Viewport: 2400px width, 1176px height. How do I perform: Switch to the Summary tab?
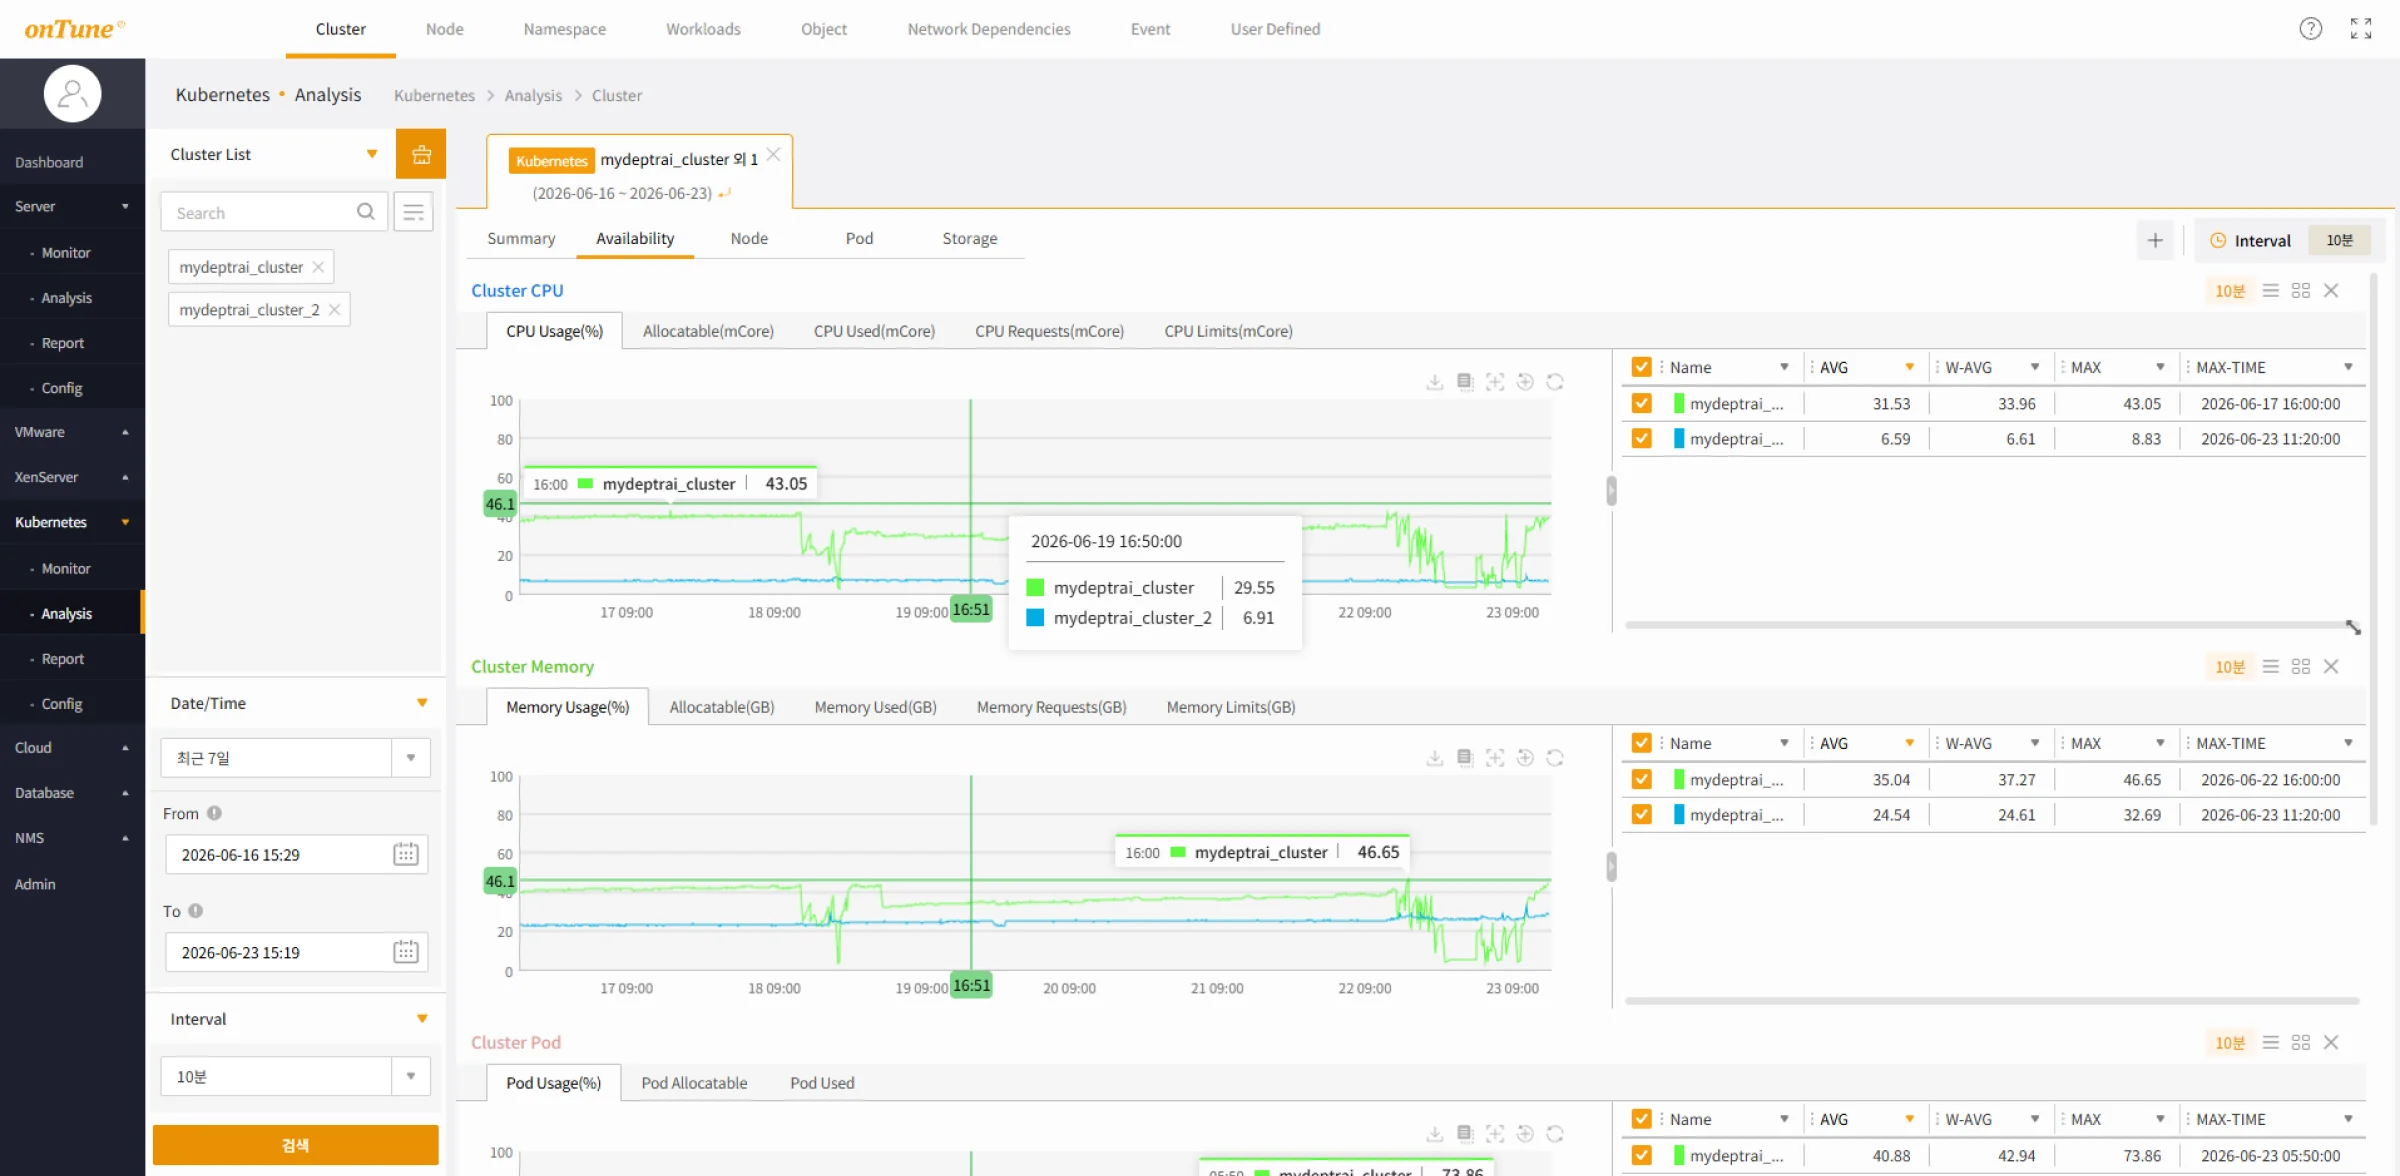[x=521, y=238]
